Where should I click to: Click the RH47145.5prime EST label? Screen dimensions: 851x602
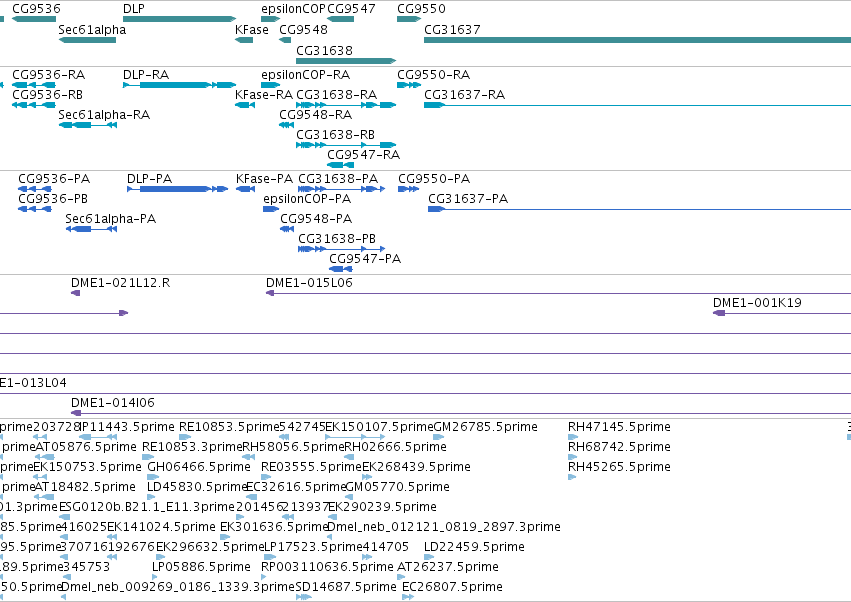[x=619, y=427]
